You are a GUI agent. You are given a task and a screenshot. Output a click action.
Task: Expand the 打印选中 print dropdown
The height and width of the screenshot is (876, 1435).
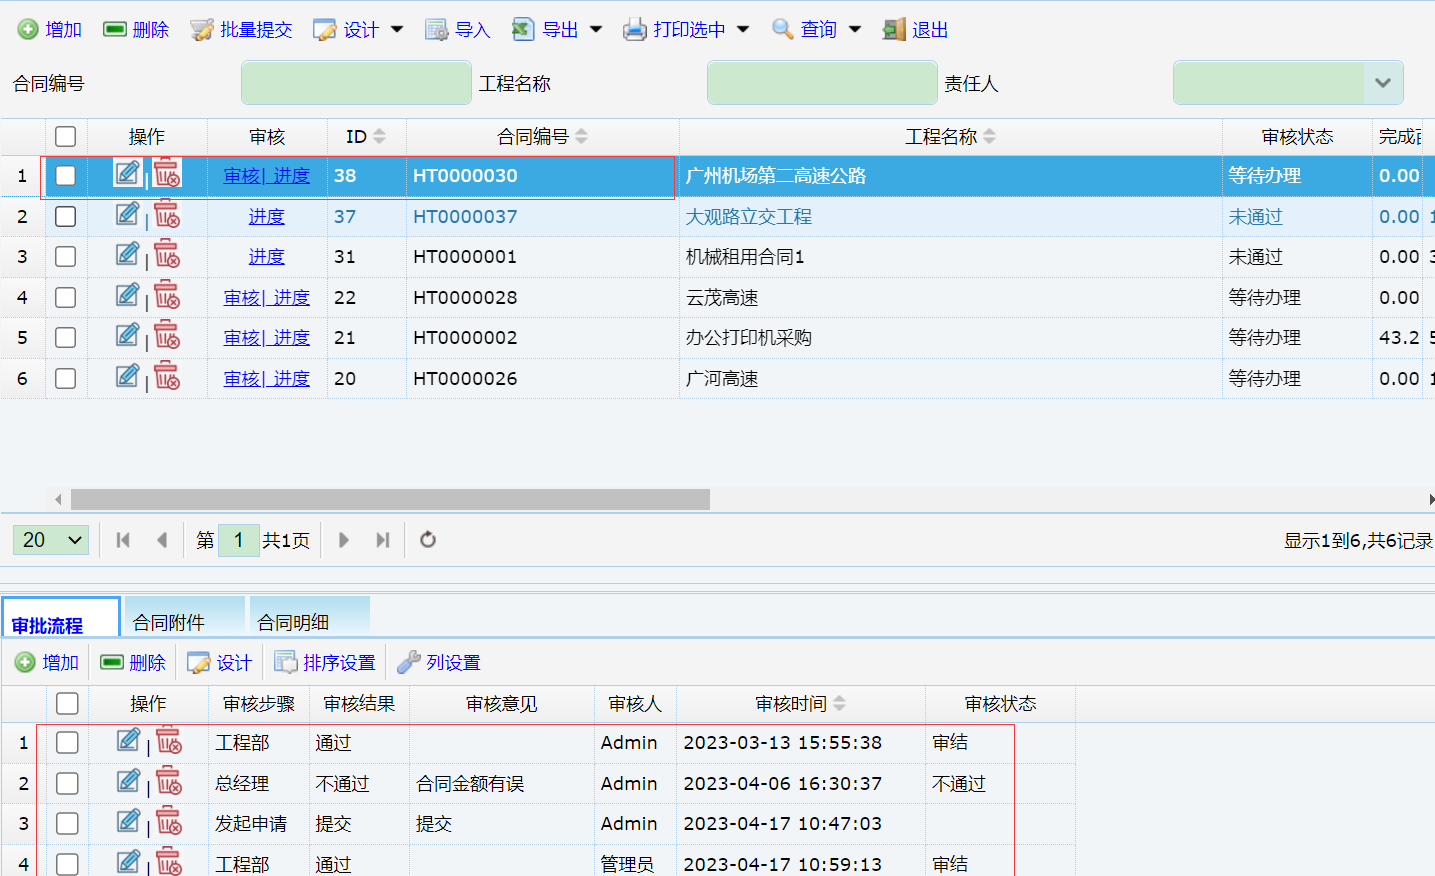[743, 30]
